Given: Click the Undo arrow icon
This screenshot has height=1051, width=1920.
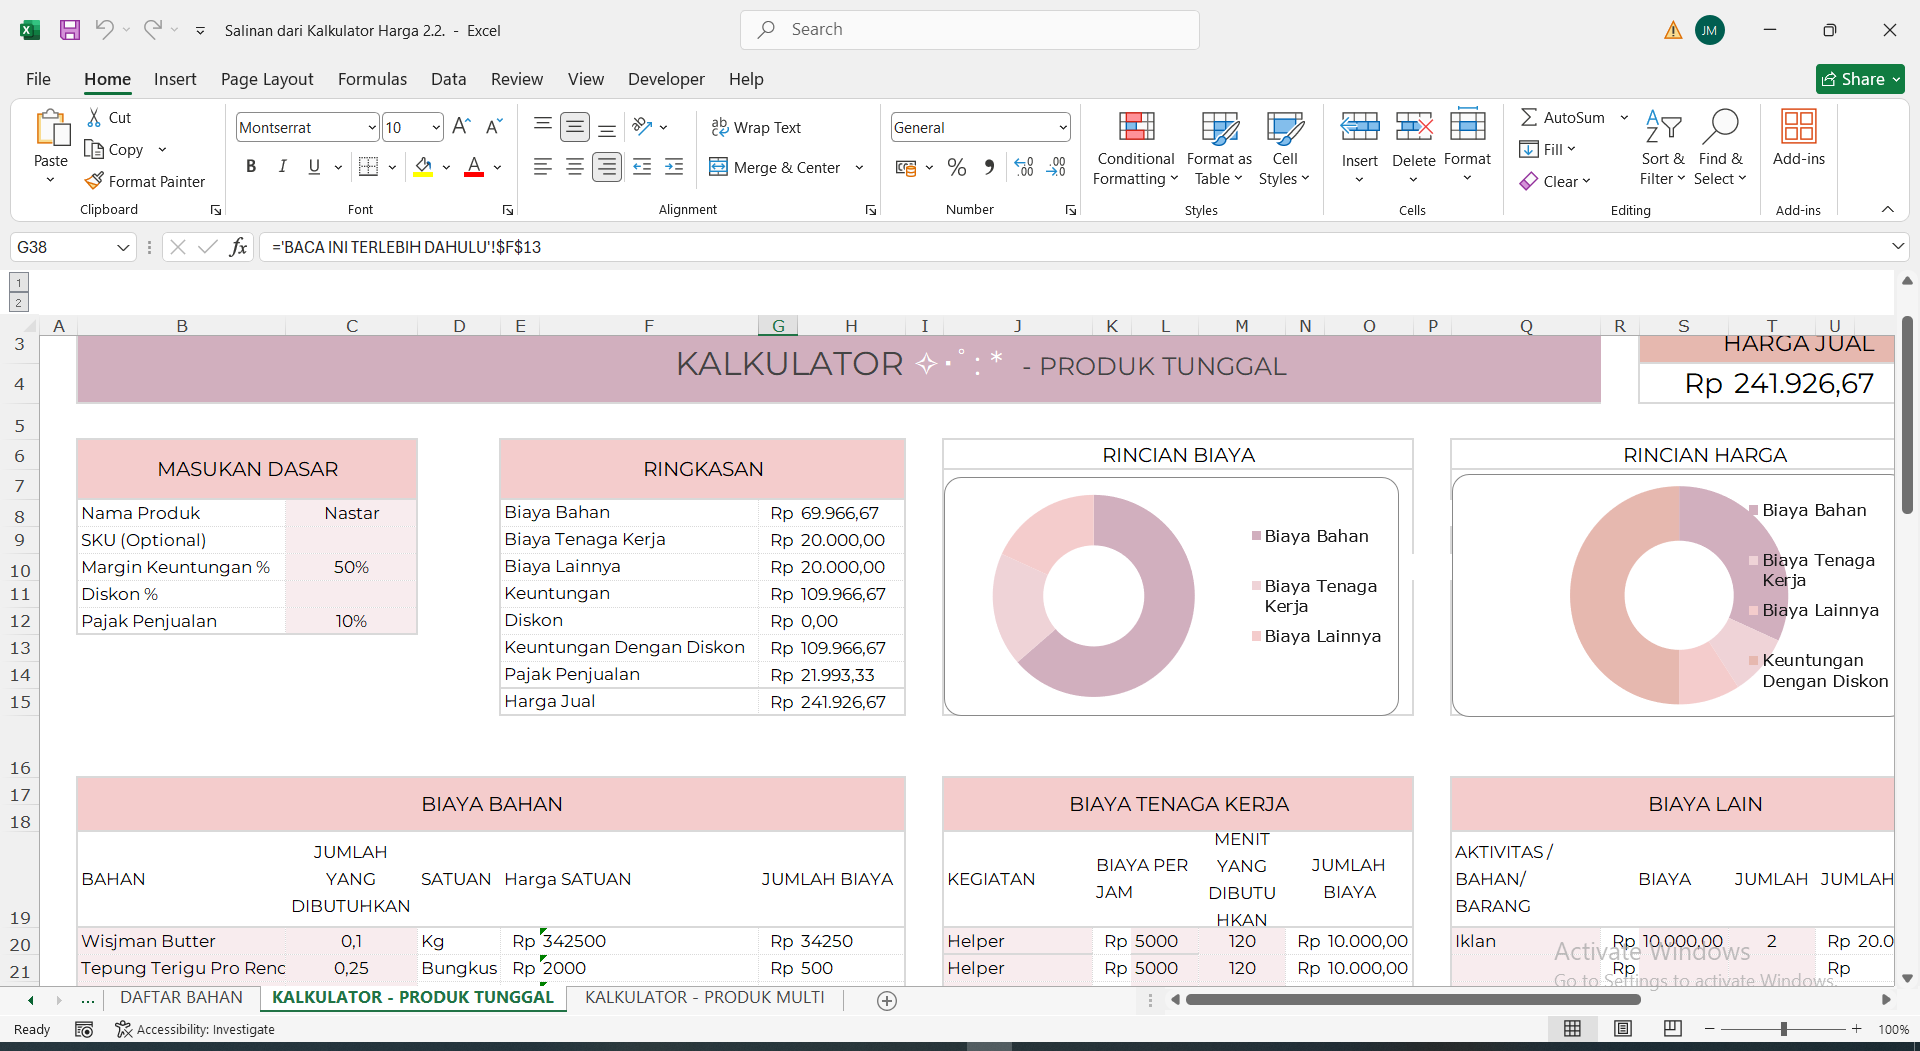Looking at the screenshot, I should click(x=104, y=30).
